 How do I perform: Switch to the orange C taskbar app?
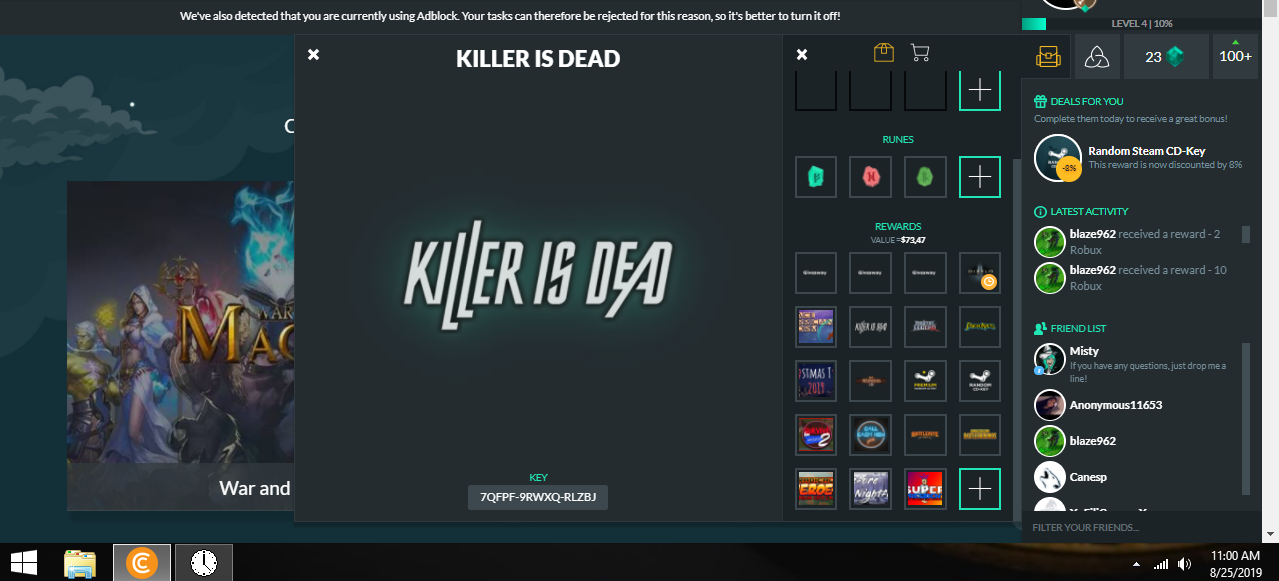[142, 564]
